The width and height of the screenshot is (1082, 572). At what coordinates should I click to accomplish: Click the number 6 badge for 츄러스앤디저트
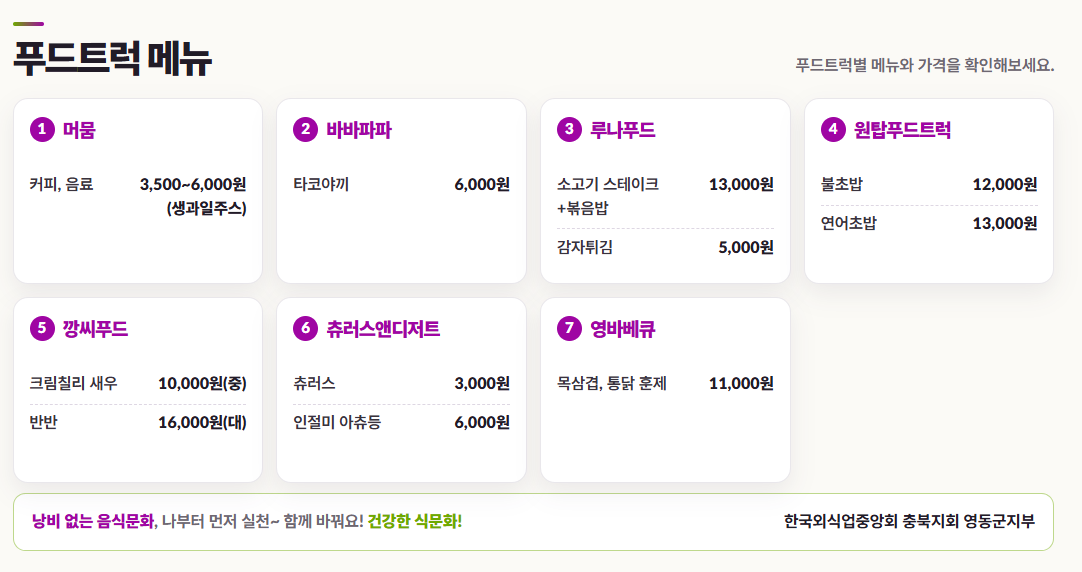coord(305,328)
